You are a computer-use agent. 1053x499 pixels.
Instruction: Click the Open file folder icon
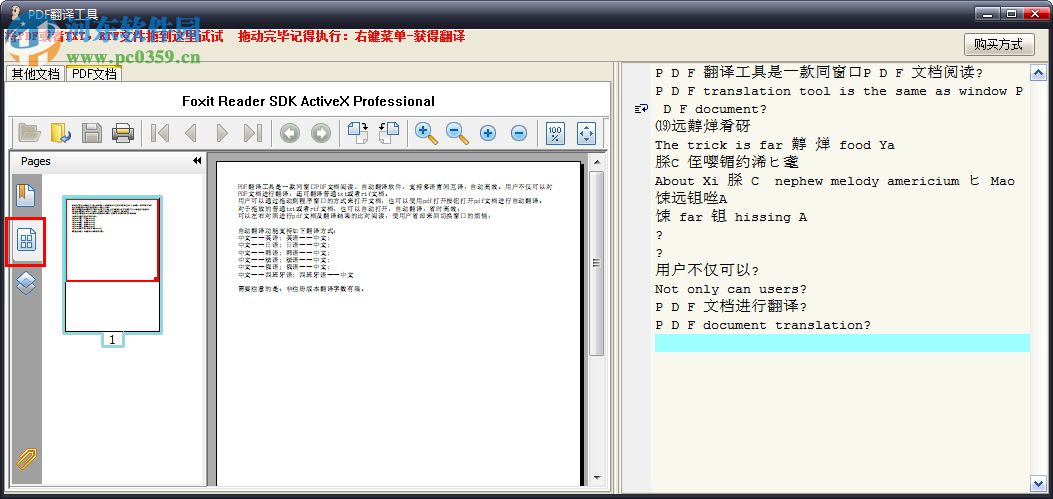(30, 133)
